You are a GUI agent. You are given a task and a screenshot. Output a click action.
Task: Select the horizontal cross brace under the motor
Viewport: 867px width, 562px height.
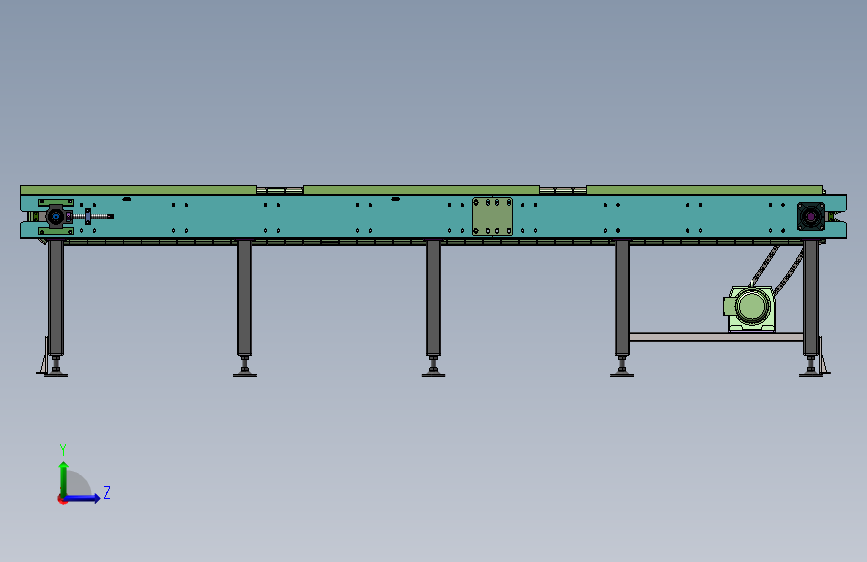point(716,337)
